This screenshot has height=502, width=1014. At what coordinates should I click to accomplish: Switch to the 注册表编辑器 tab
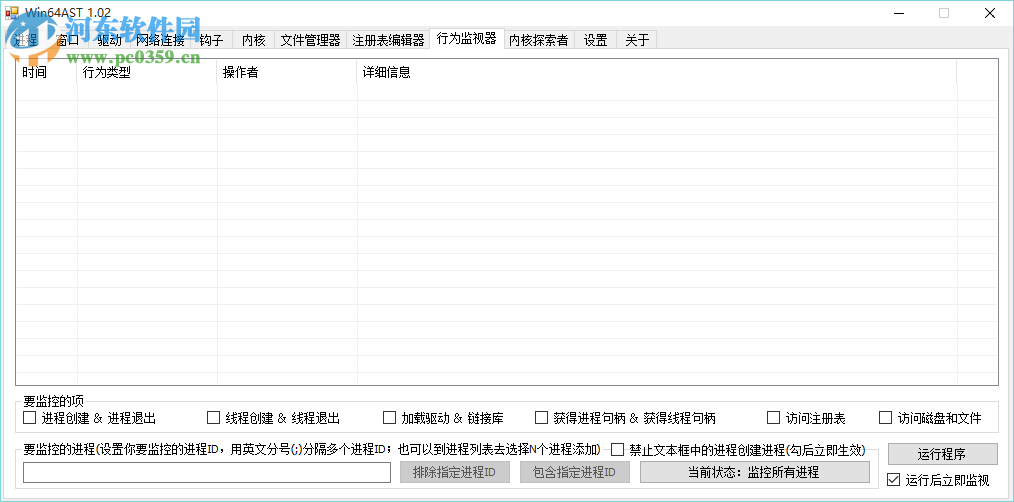[388, 40]
